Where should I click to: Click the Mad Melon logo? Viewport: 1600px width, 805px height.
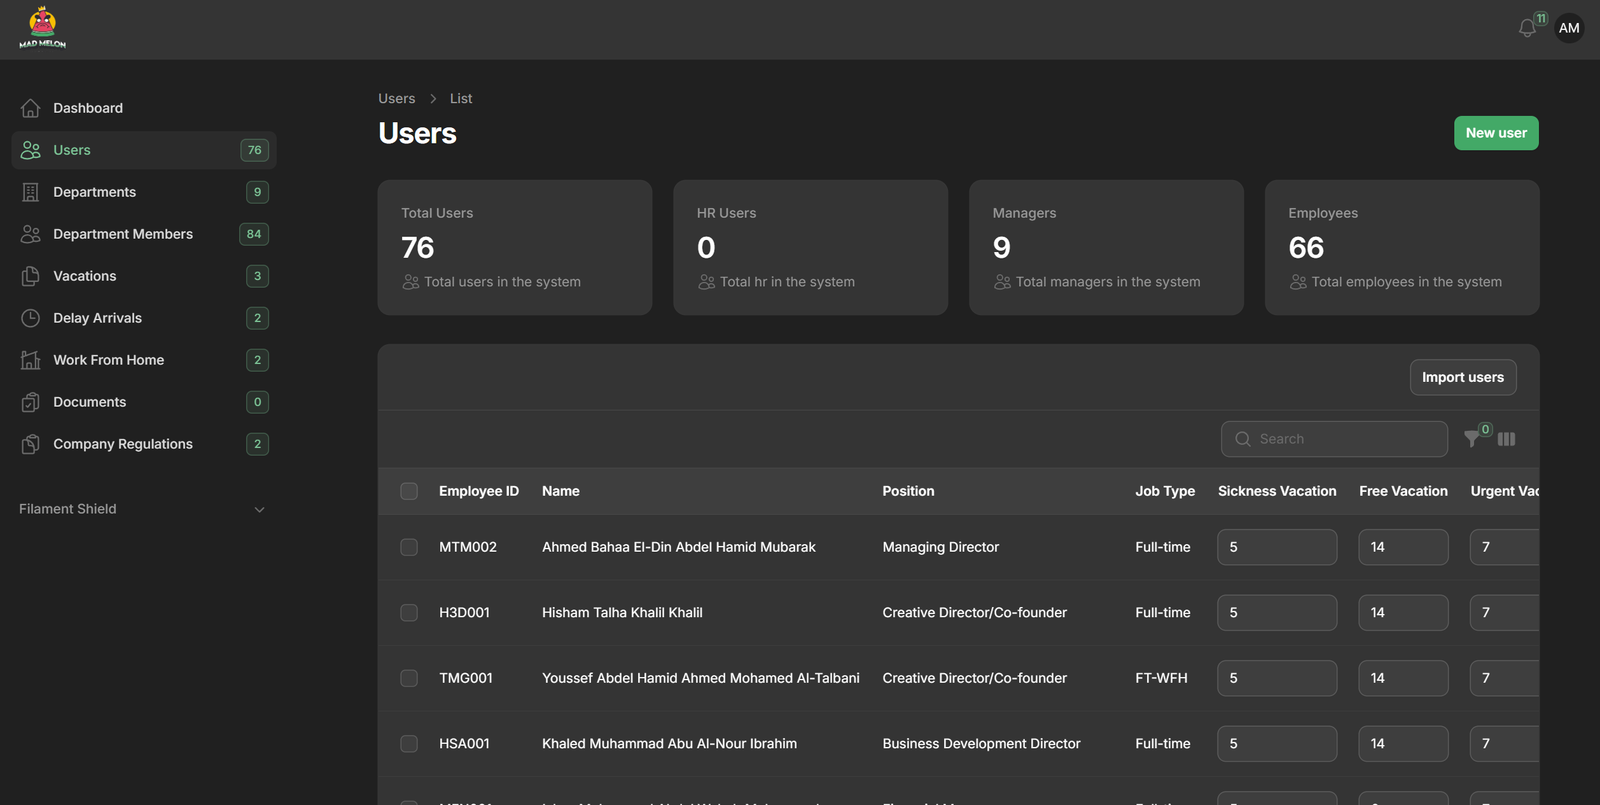click(x=42, y=28)
